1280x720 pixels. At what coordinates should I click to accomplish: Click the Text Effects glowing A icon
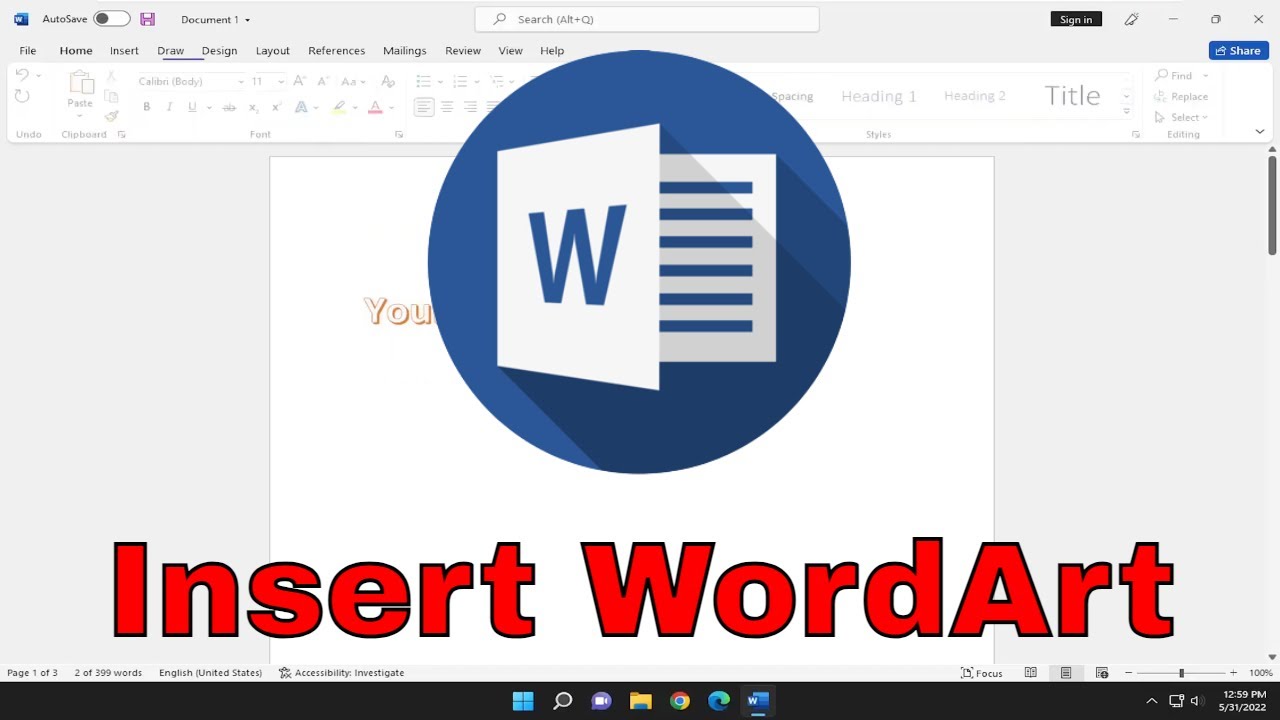301,107
